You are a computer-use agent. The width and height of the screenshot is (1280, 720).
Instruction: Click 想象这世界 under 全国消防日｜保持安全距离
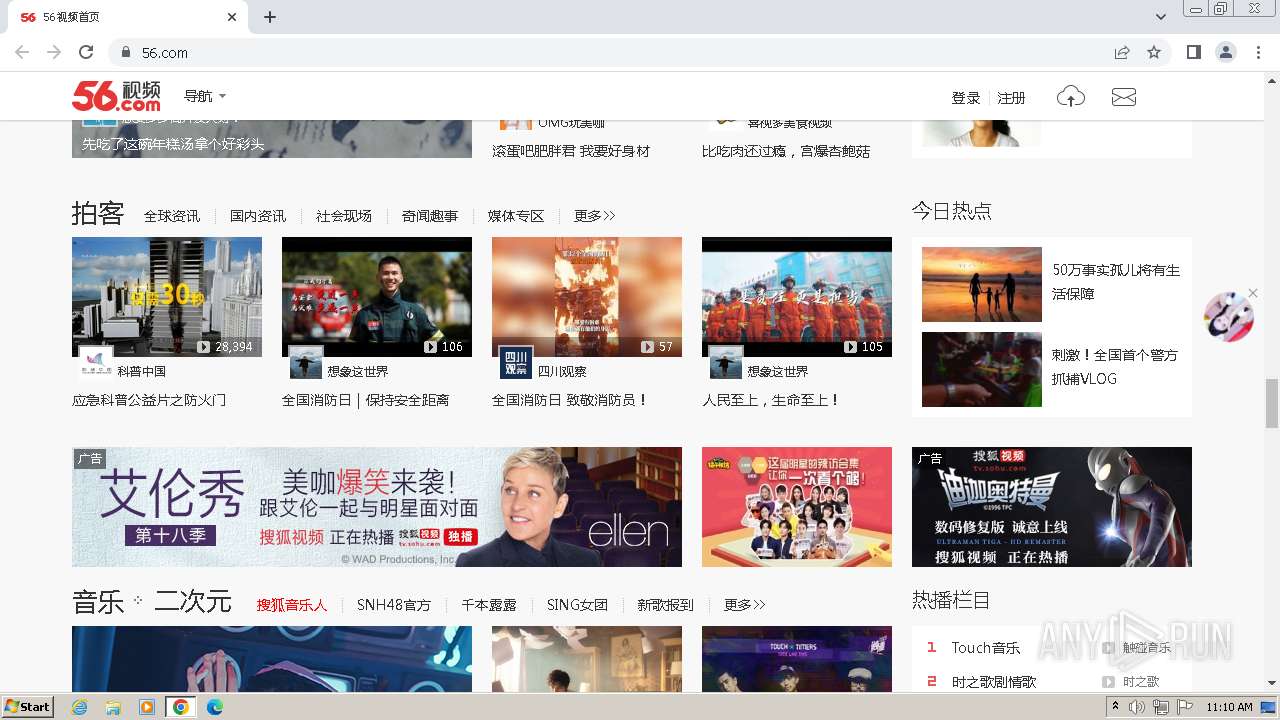(357, 371)
